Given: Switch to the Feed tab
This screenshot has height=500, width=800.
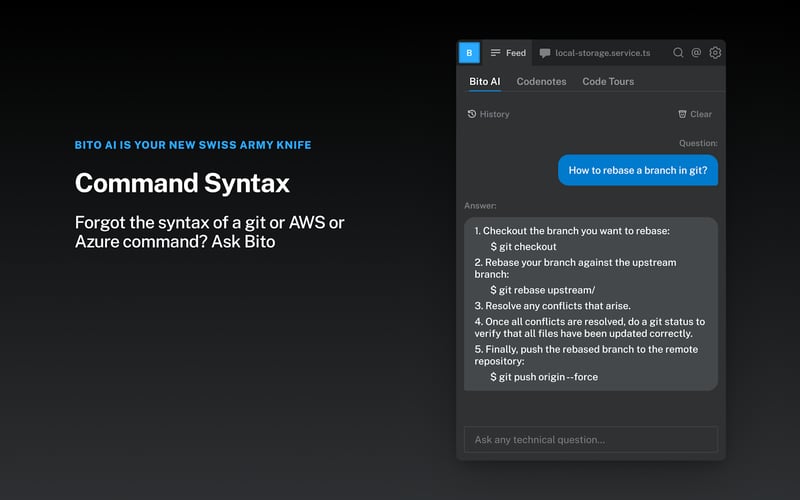Looking at the screenshot, I should coord(508,53).
